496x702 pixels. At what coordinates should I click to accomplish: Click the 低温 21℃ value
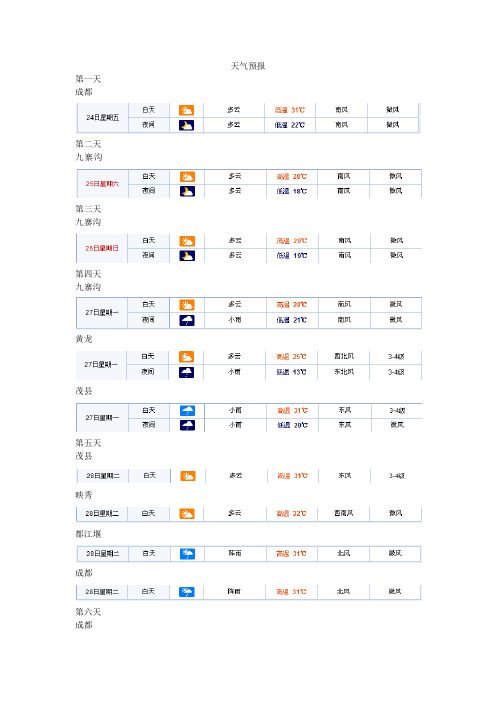point(292,320)
